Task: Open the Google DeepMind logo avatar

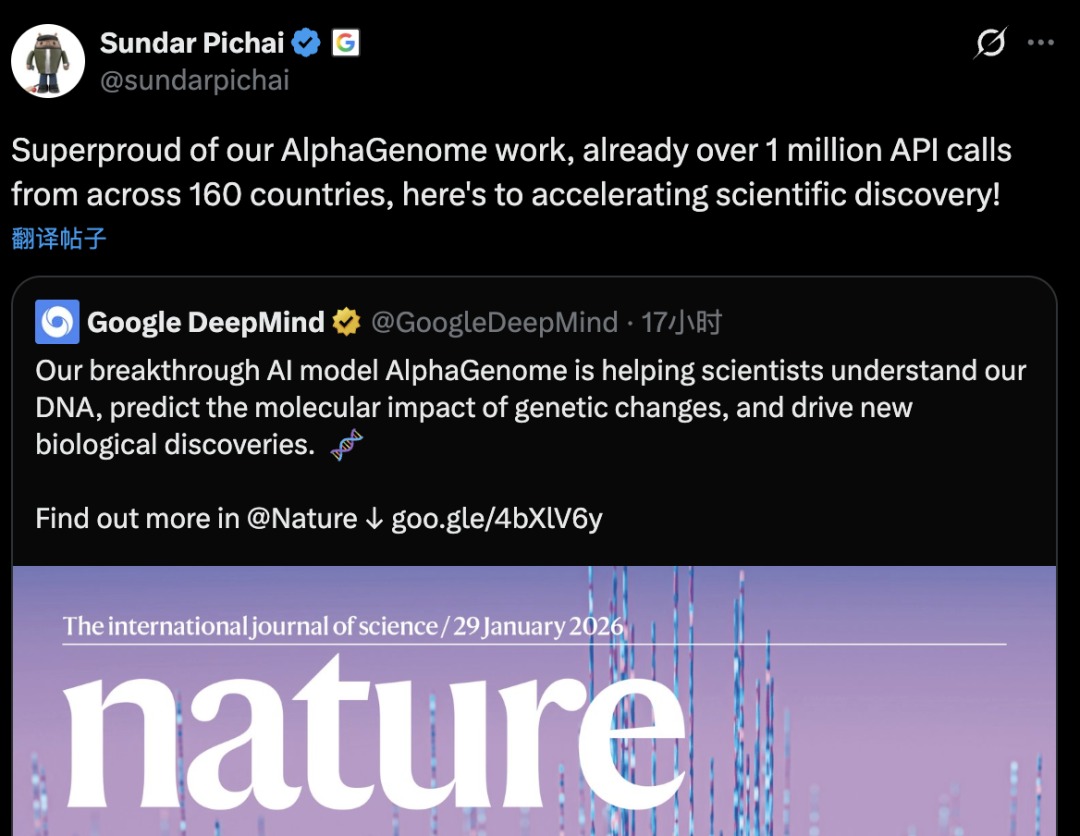Action: click(55, 322)
